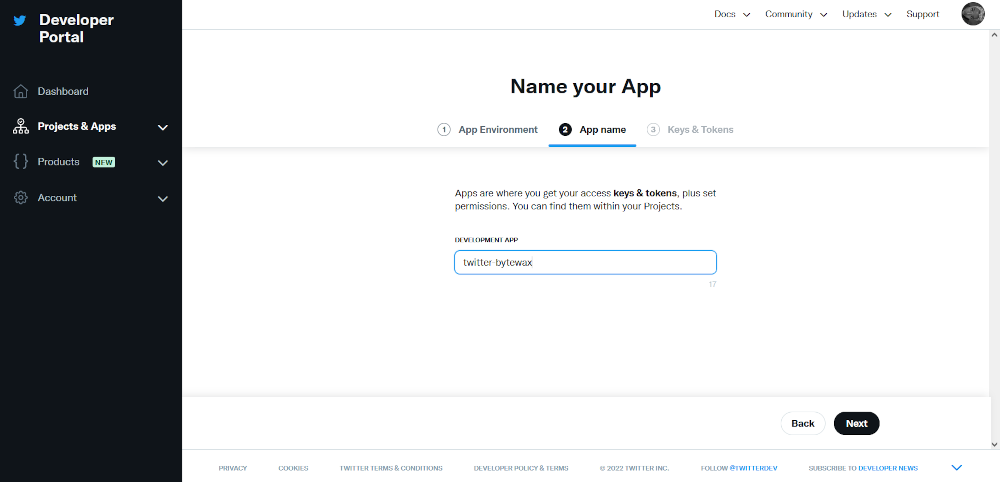1000x482 pixels.
Task: Click the Twitter bird logo
Action: (x=20, y=20)
